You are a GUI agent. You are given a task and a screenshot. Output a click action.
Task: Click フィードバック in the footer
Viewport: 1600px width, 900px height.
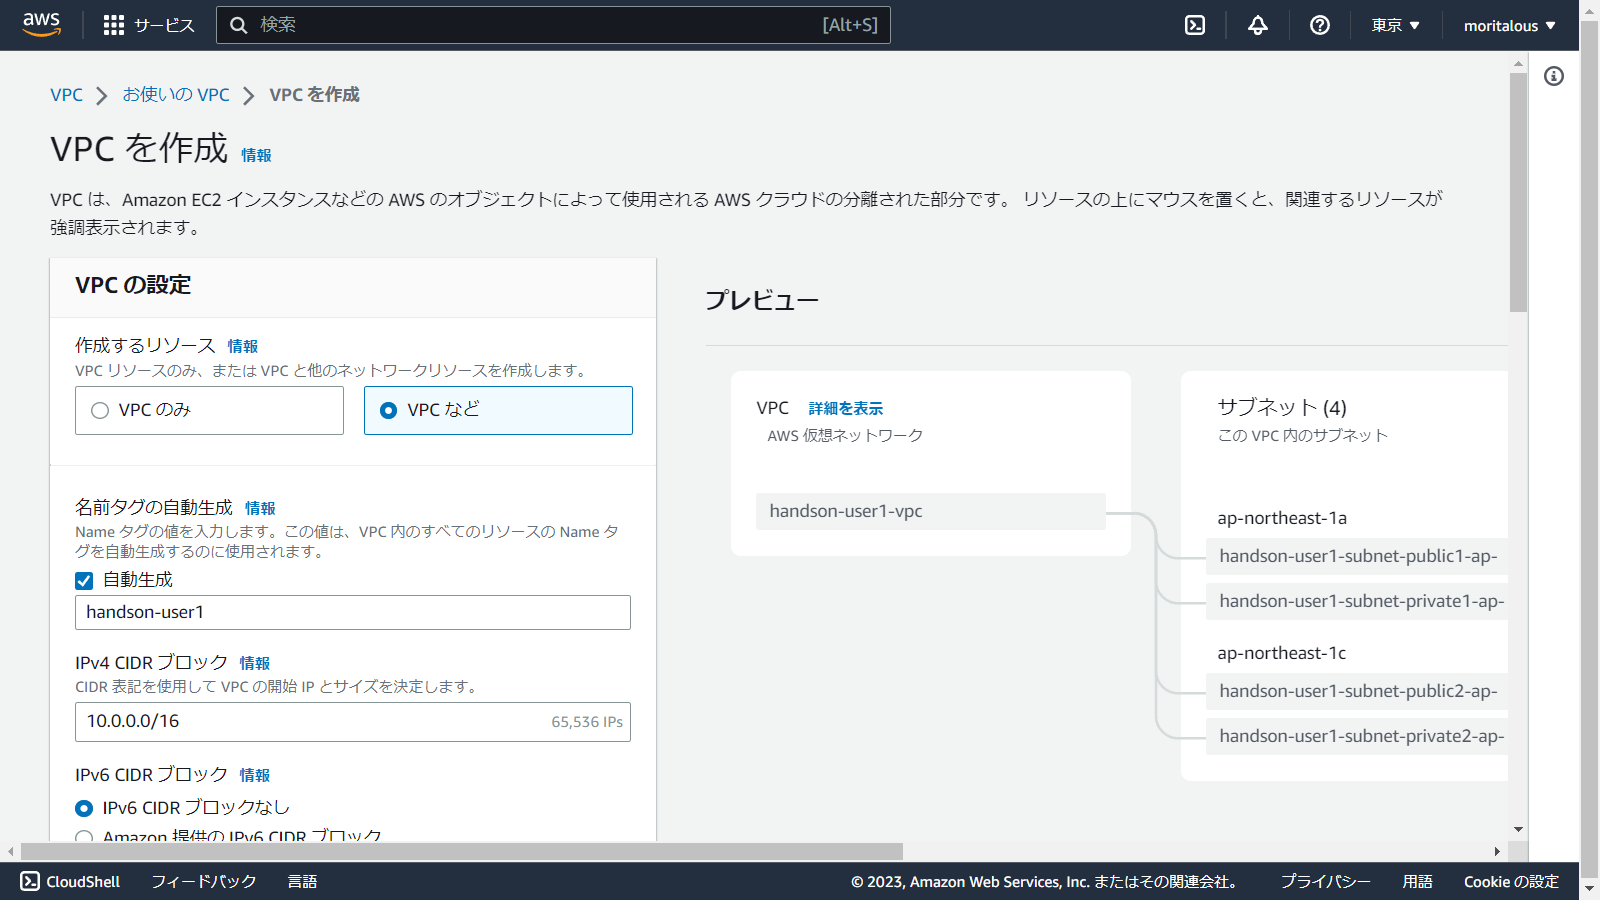(x=203, y=881)
